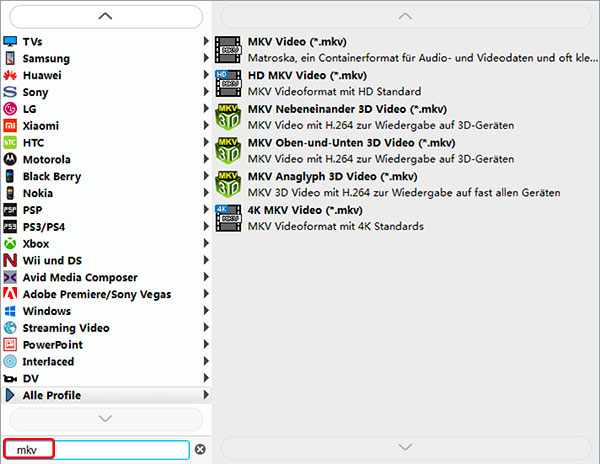Open the Motorola category
Screen dimensions: 600x464
tap(106, 159)
